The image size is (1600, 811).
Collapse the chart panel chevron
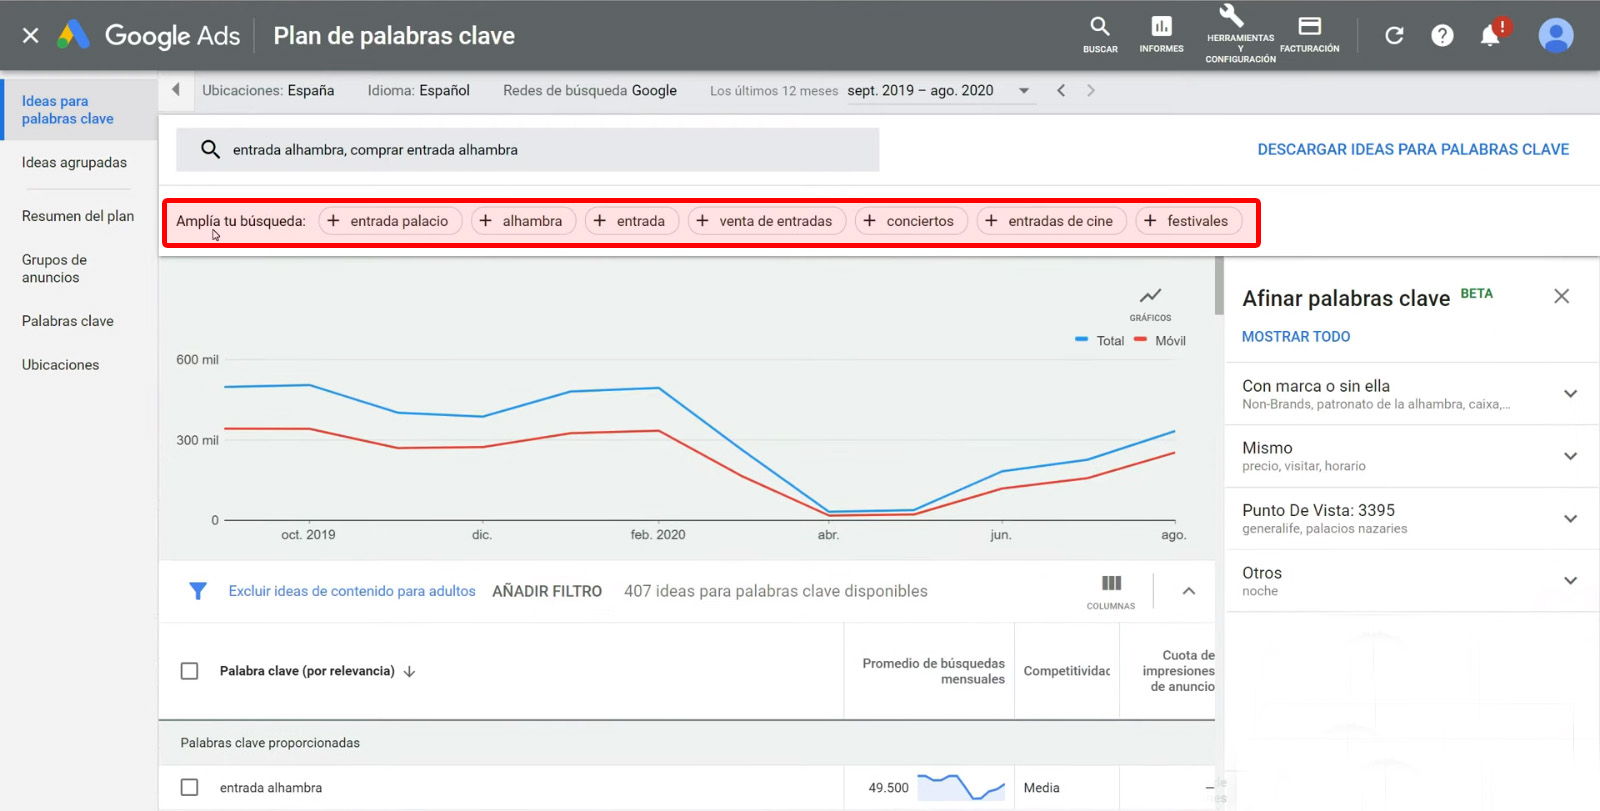point(1189,591)
